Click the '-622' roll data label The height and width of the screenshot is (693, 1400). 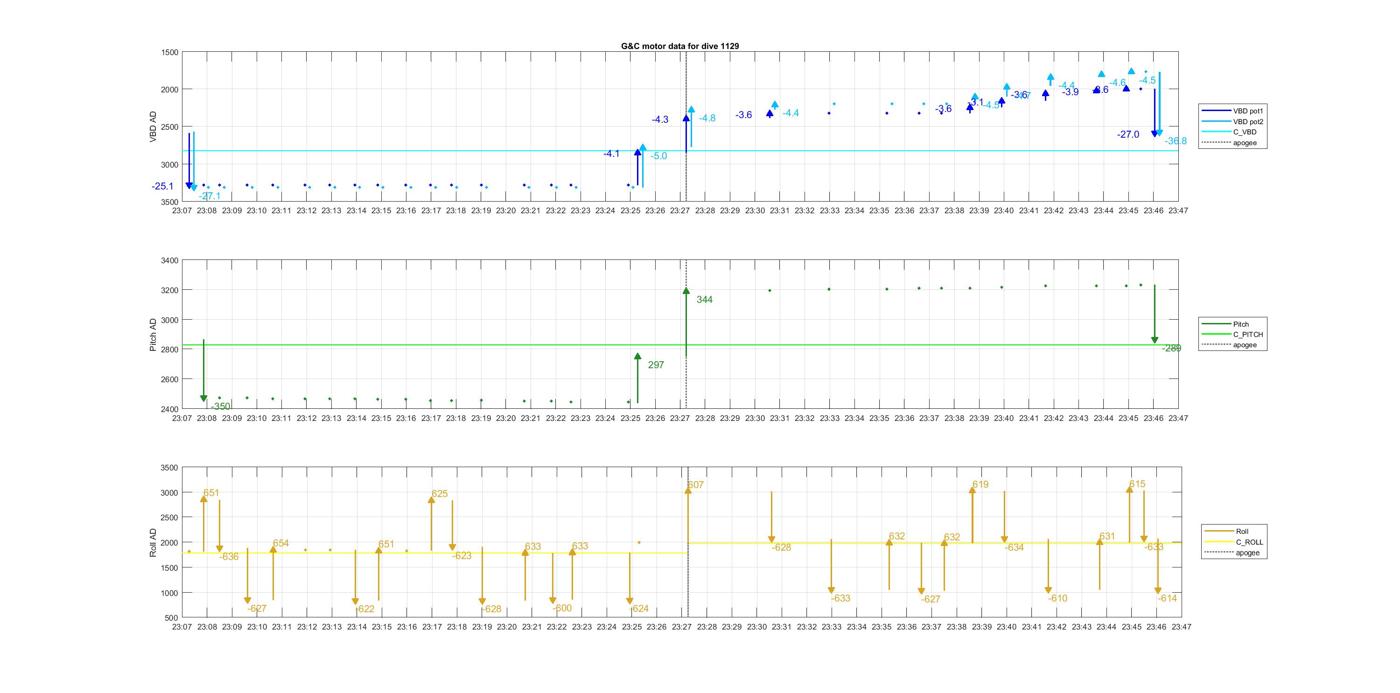pos(365,609)
